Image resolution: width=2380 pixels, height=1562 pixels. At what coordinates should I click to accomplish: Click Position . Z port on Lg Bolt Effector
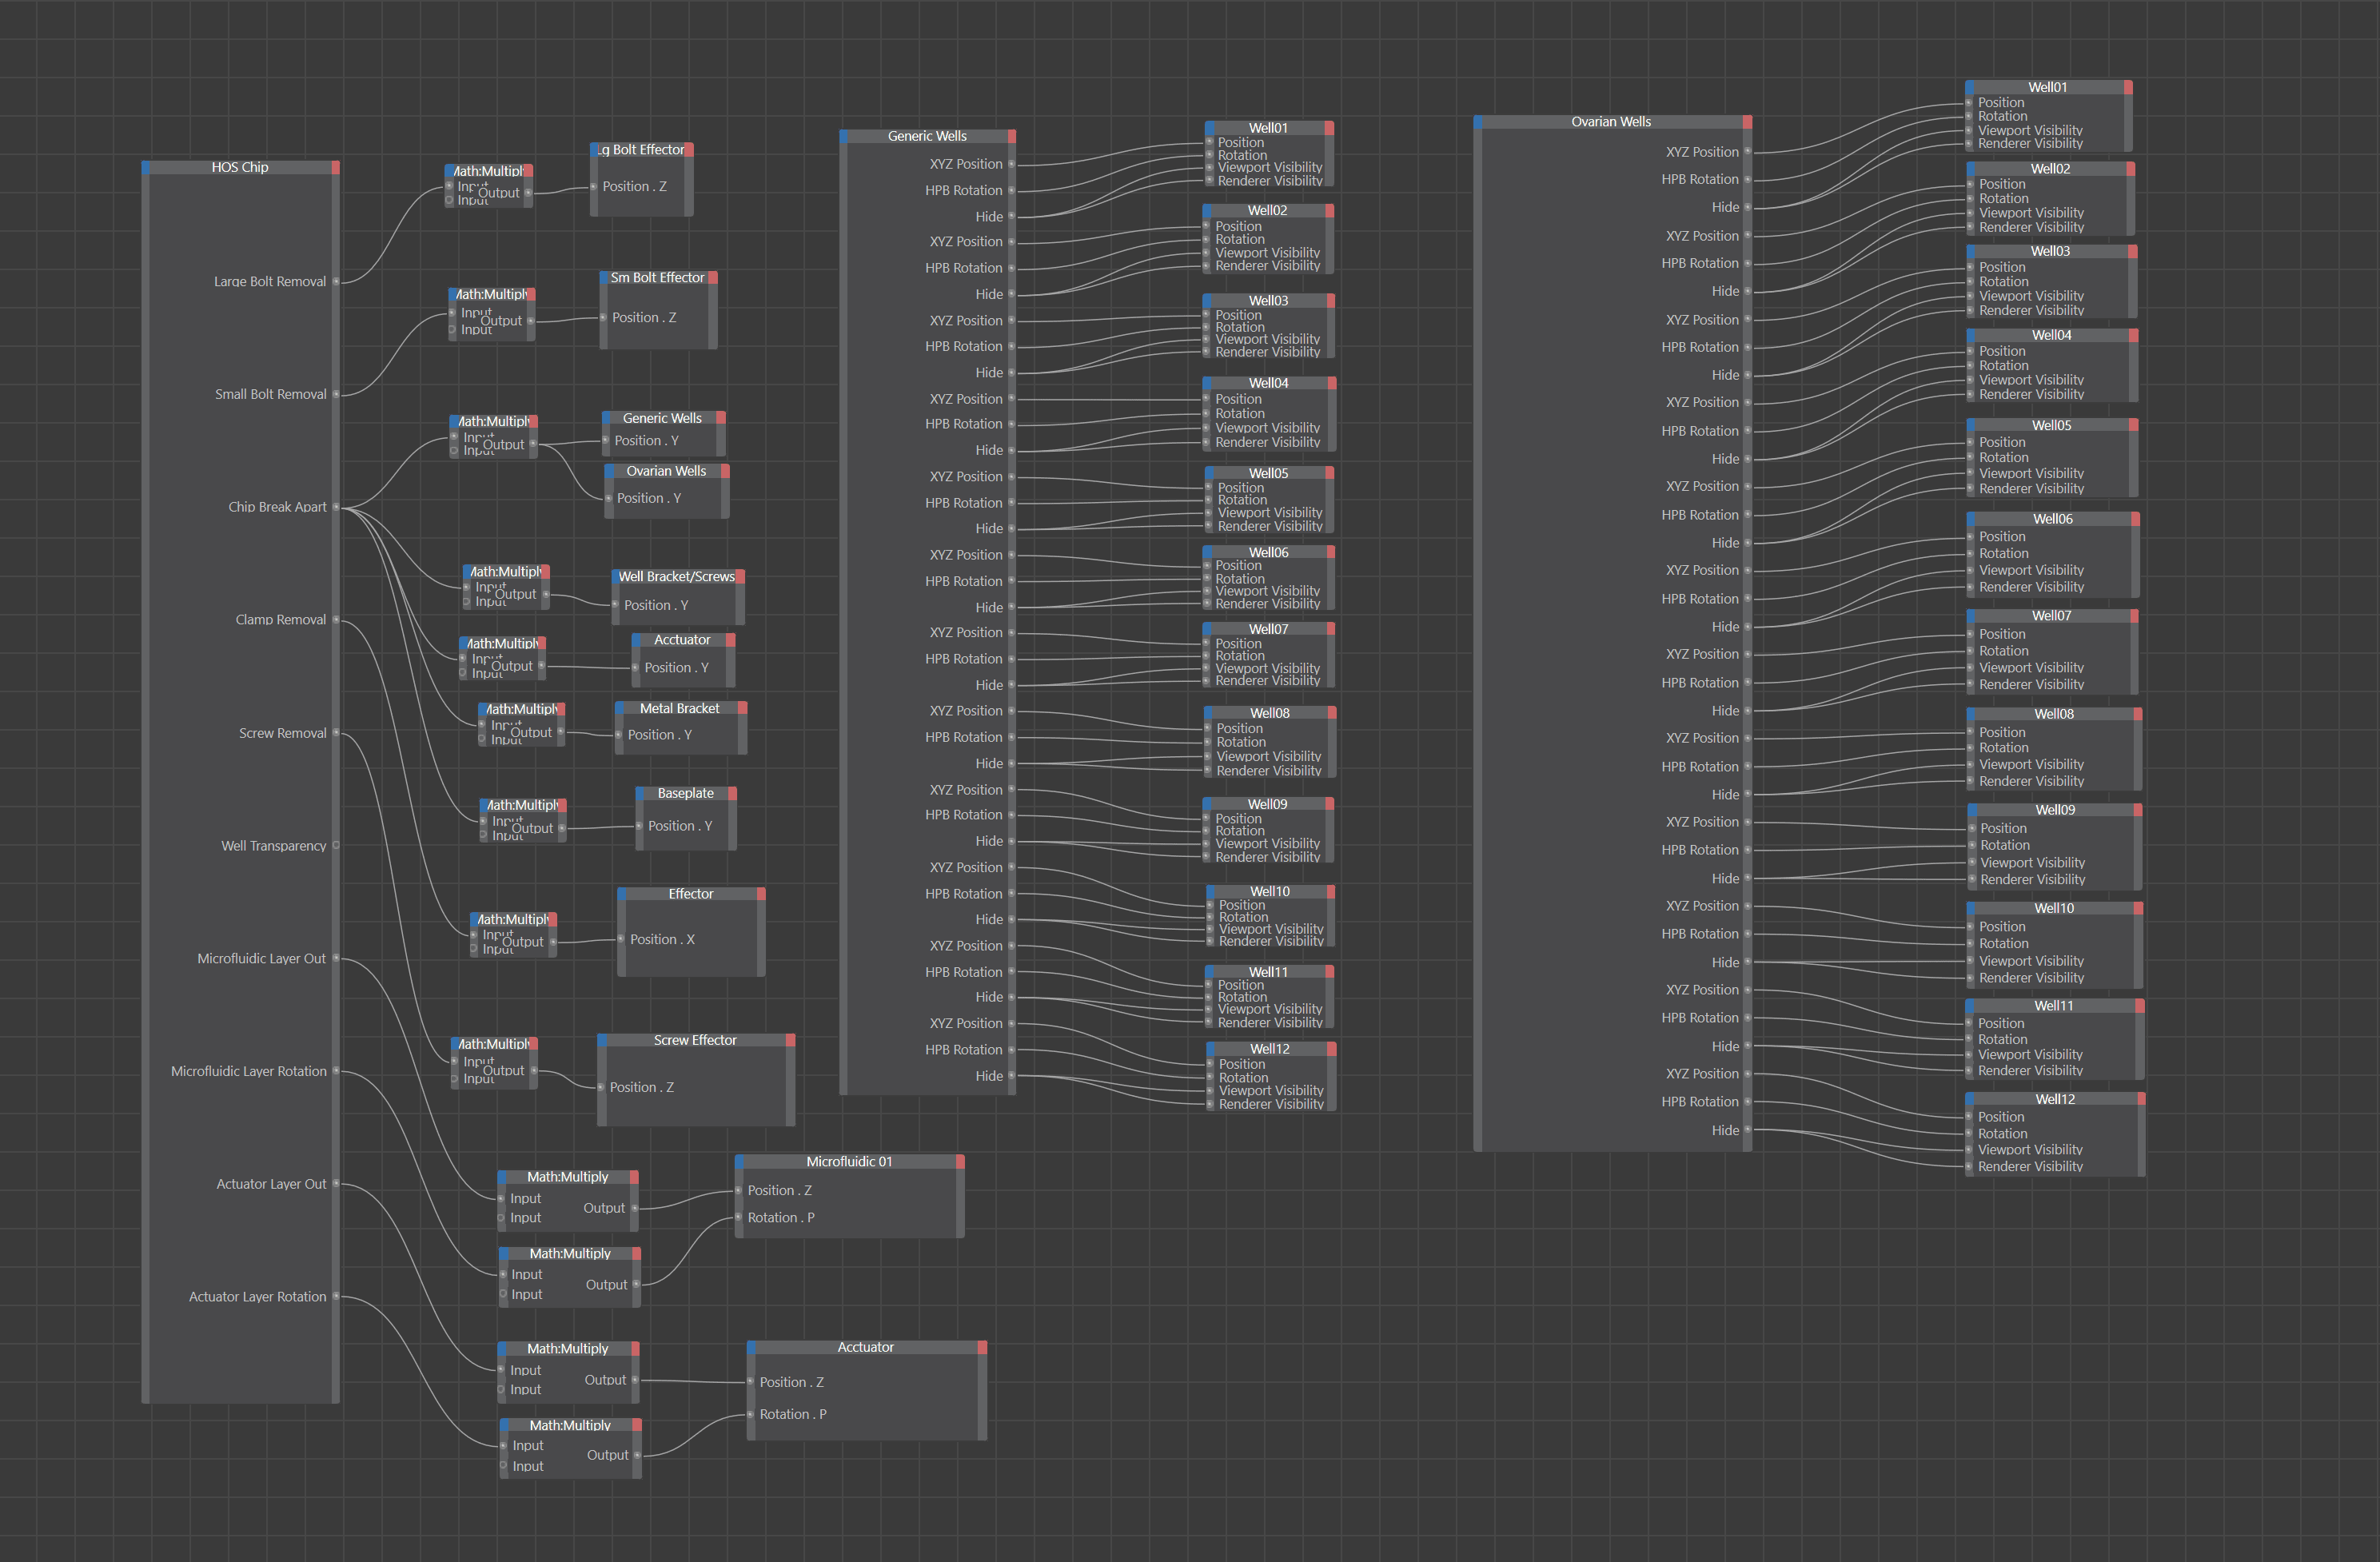594,187
